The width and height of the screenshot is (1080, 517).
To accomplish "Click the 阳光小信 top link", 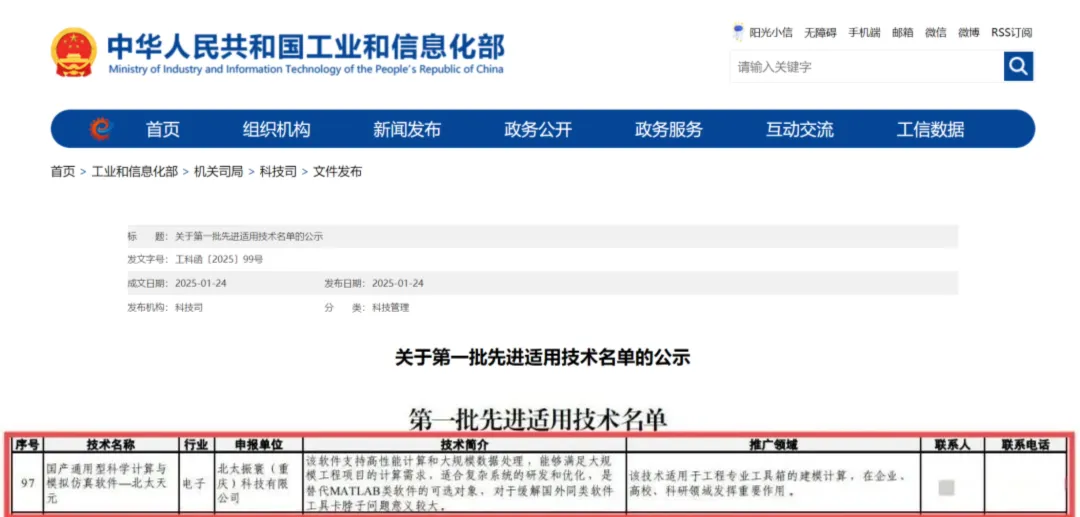I will (771, 32).
